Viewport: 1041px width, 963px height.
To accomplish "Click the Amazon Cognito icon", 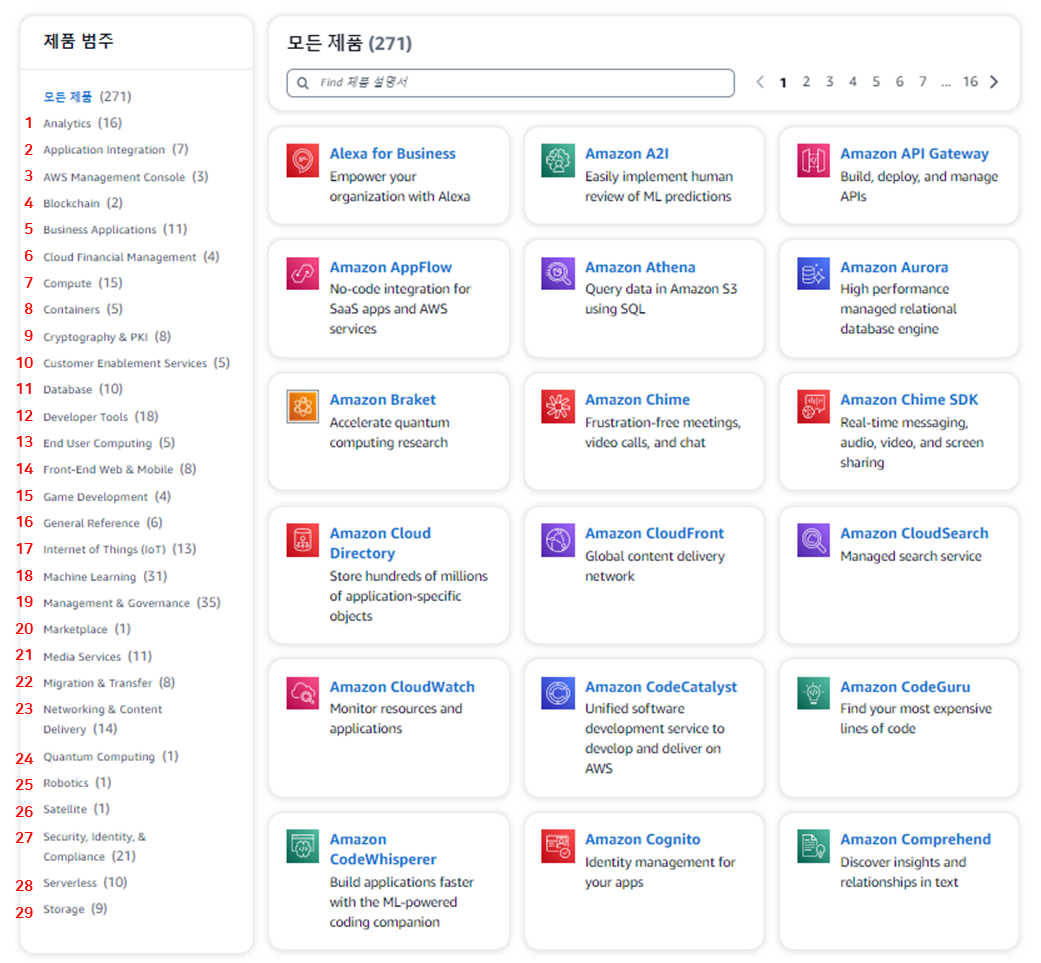I will 558,846.
